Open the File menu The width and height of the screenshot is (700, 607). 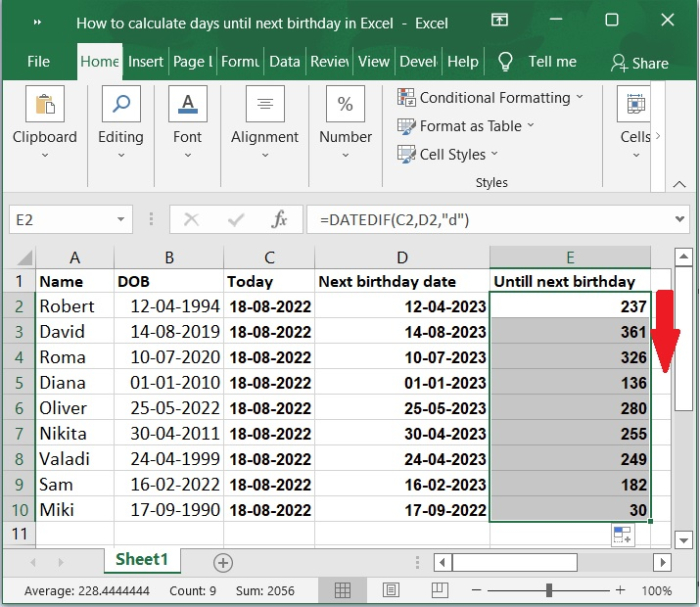(38, 62)
